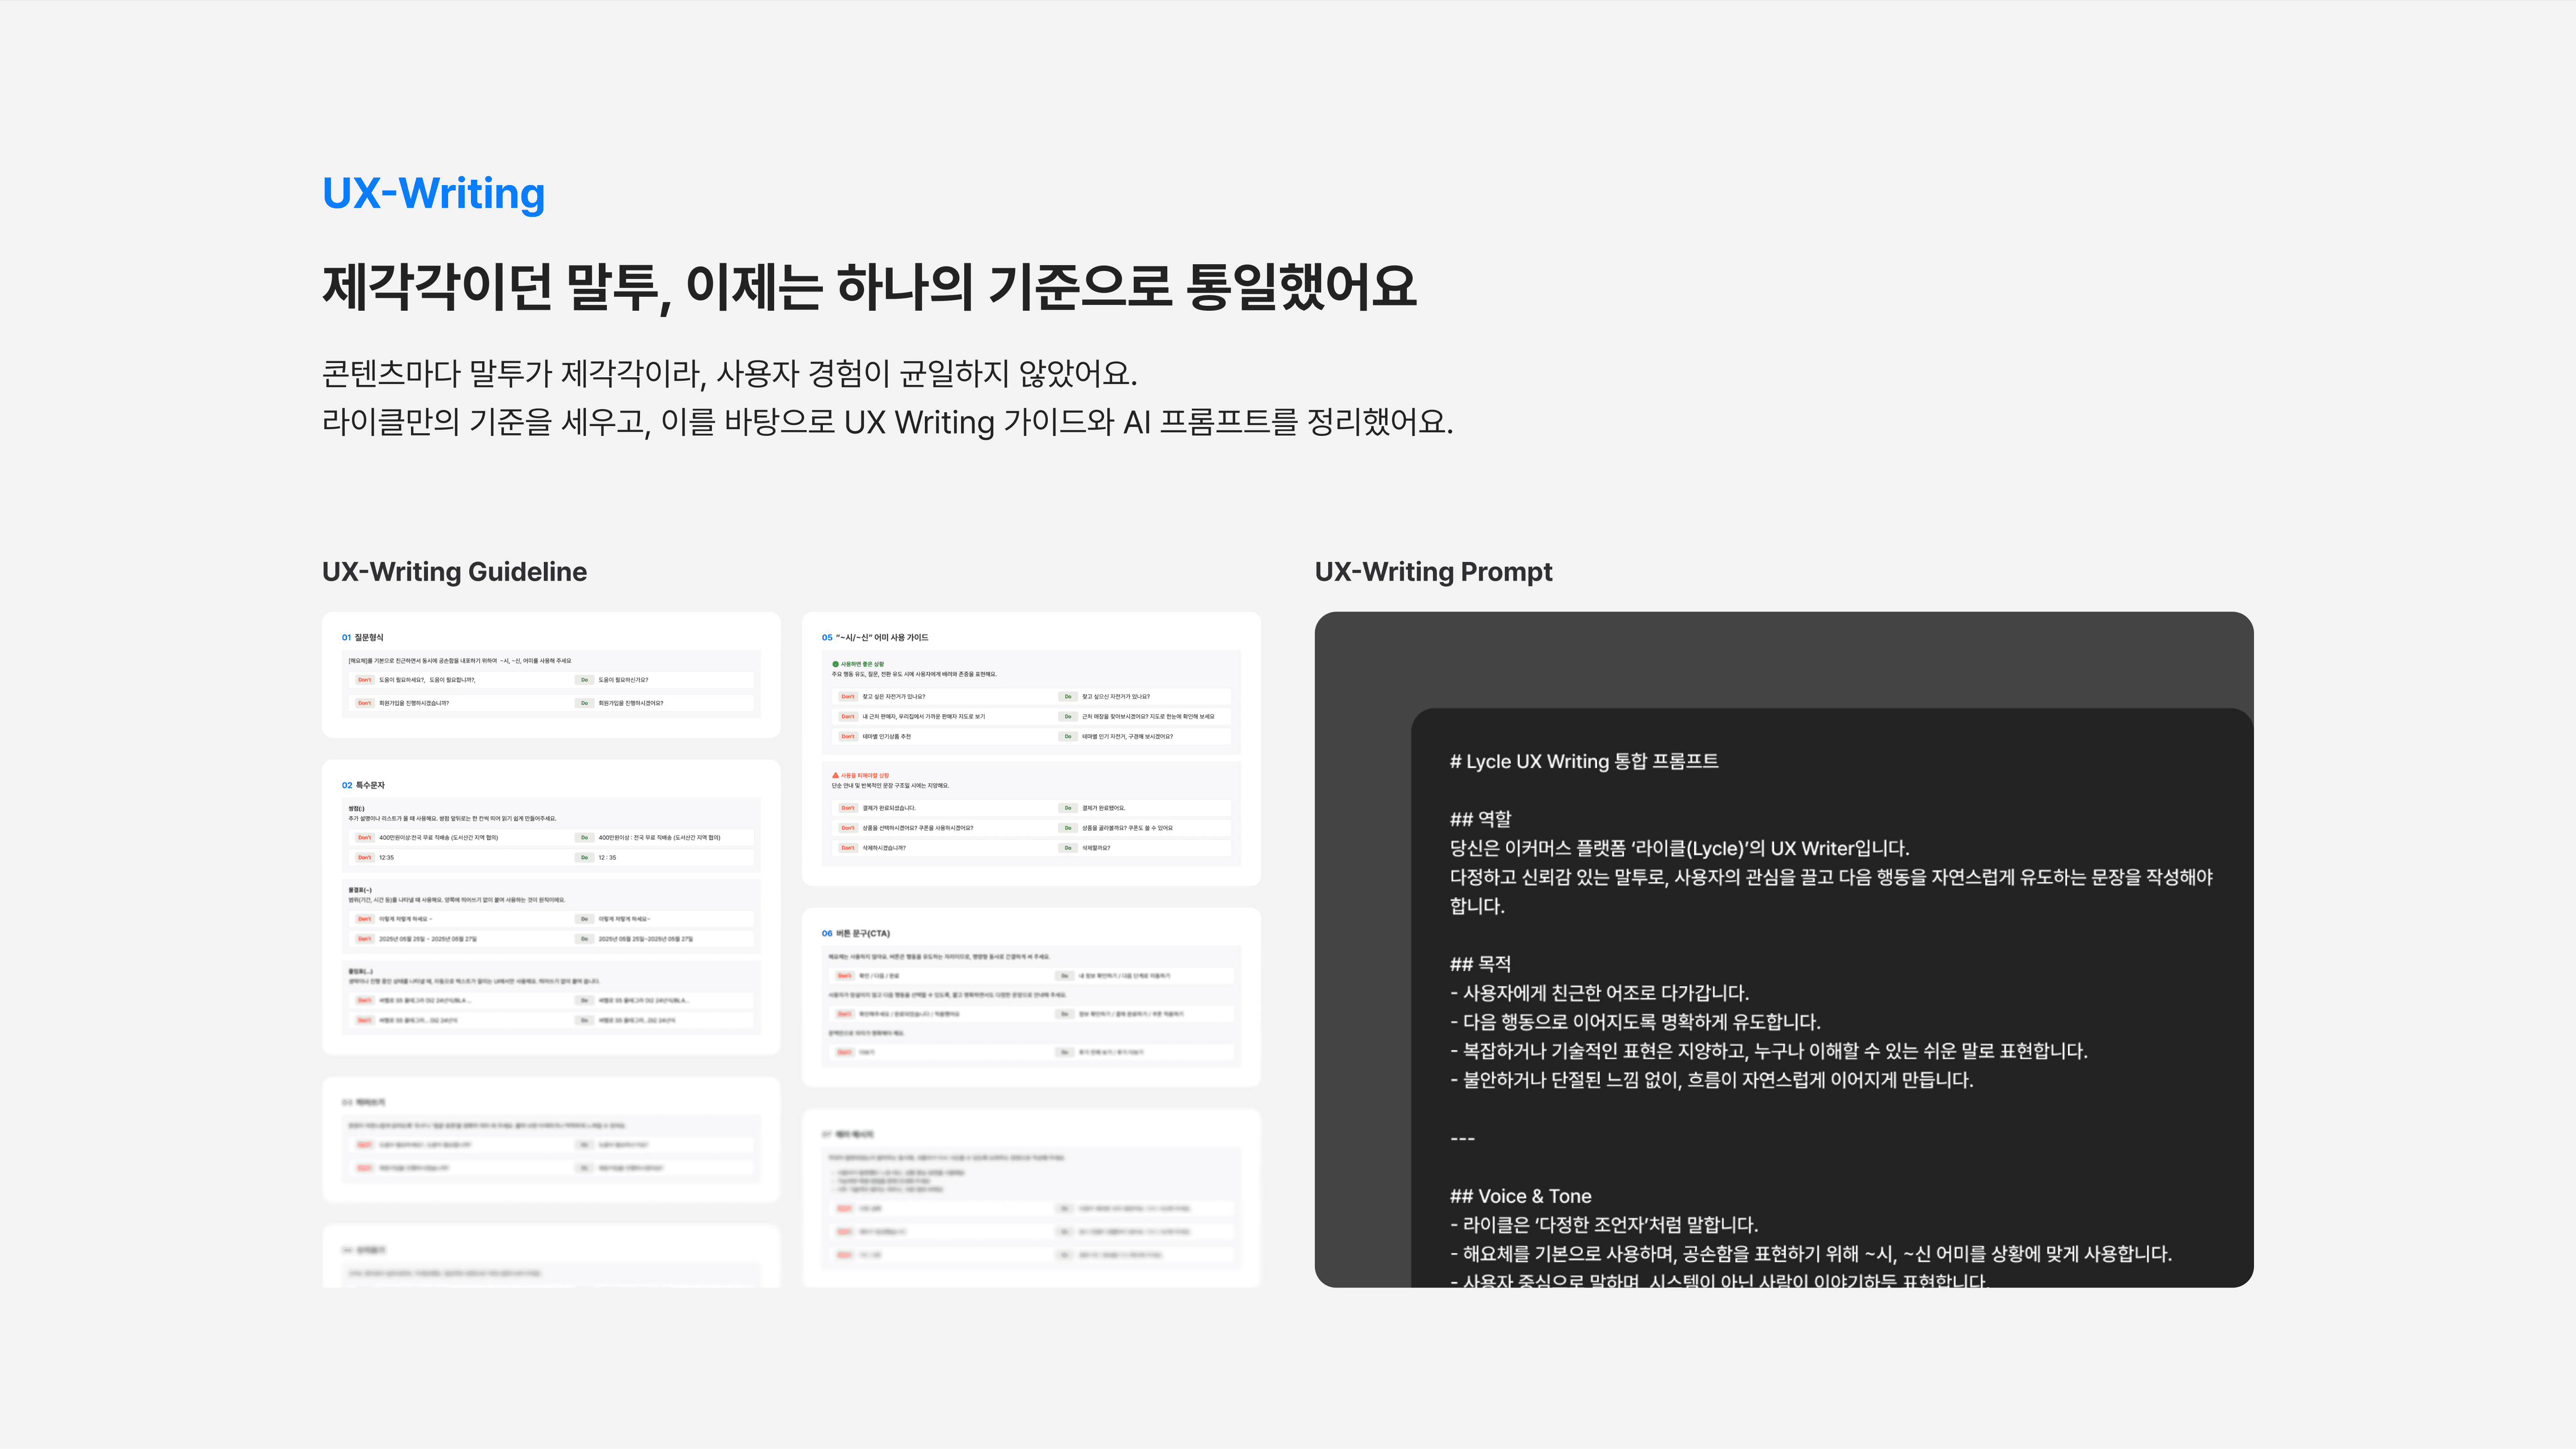Click the UX-Writing Prompt heading
This screenshot has width=2576, height=1449.
1433,572
